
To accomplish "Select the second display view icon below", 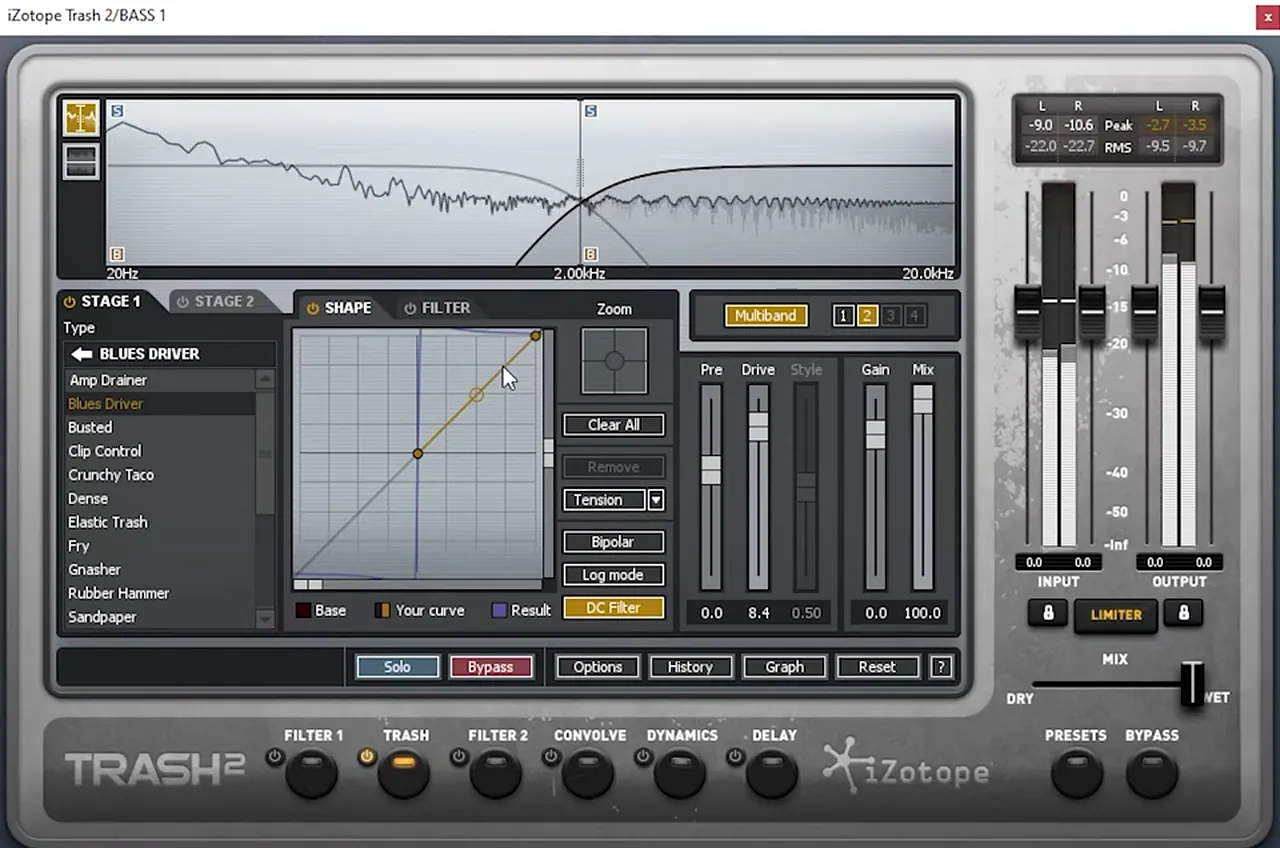I will [81, 161].
